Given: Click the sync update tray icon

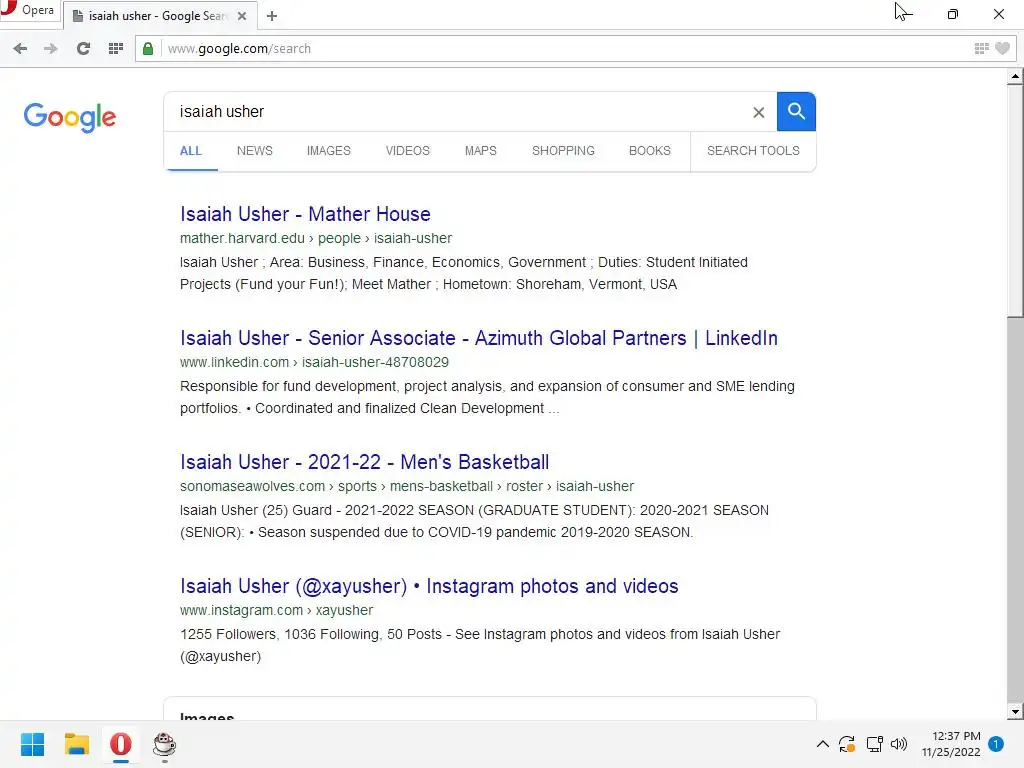Looking at the screenshot, I should pos(847,744).
